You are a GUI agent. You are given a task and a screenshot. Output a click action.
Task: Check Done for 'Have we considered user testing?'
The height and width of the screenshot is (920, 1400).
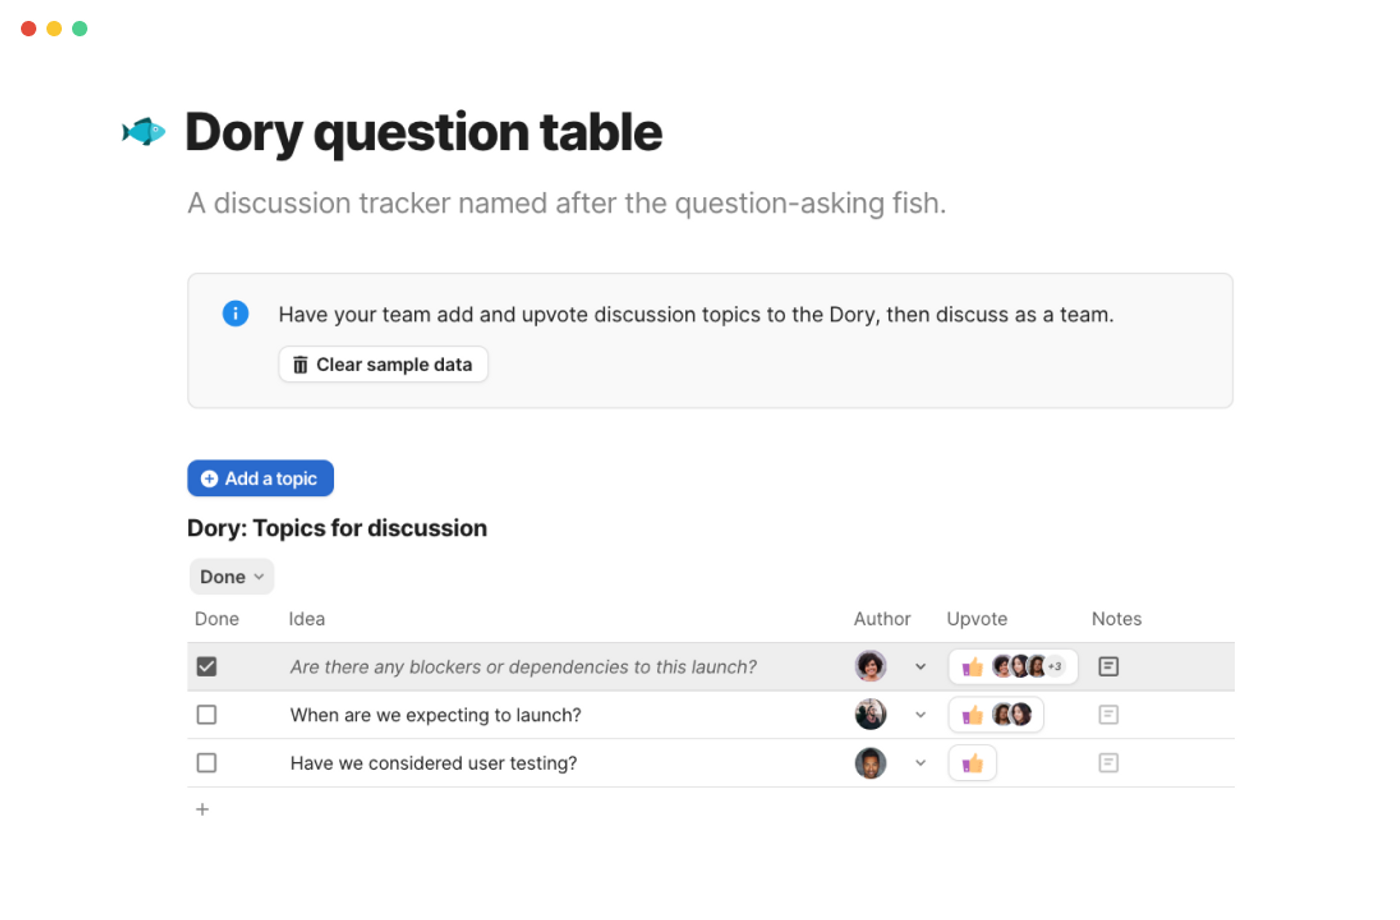tap(207, 763)
